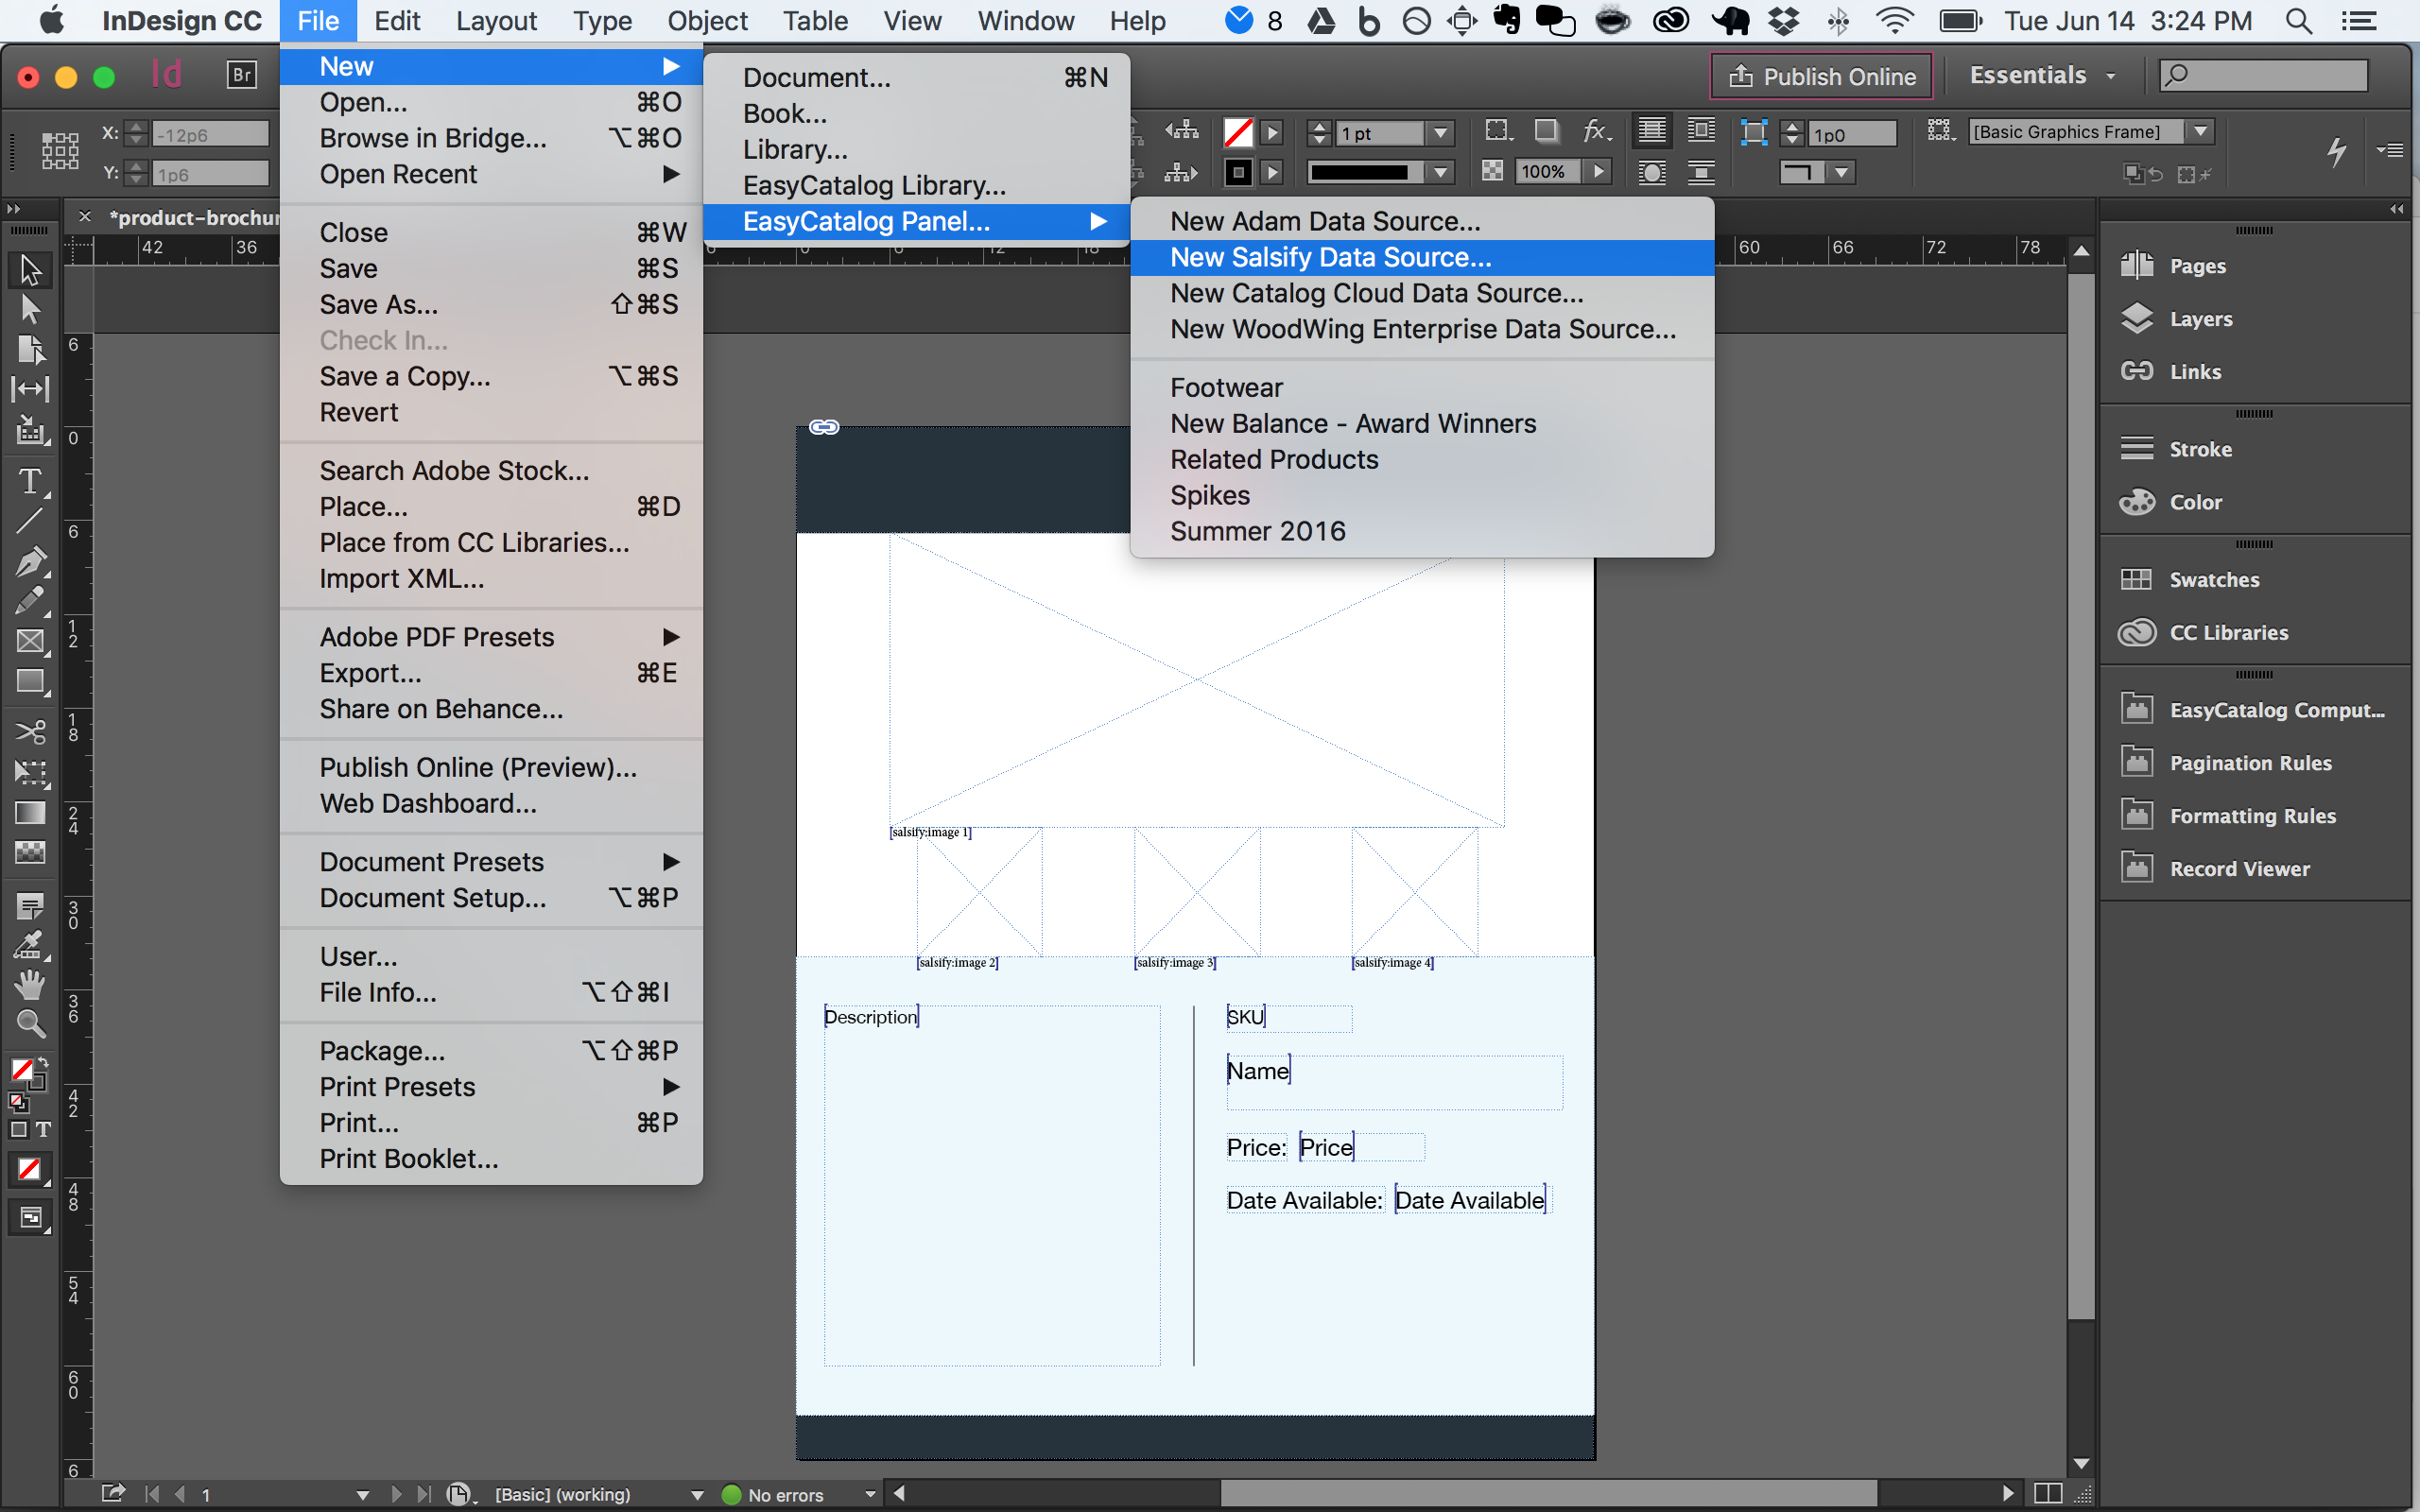Select the Scissors tool
This screenshot has height=1512, width=2420.
tap(30, 732)
